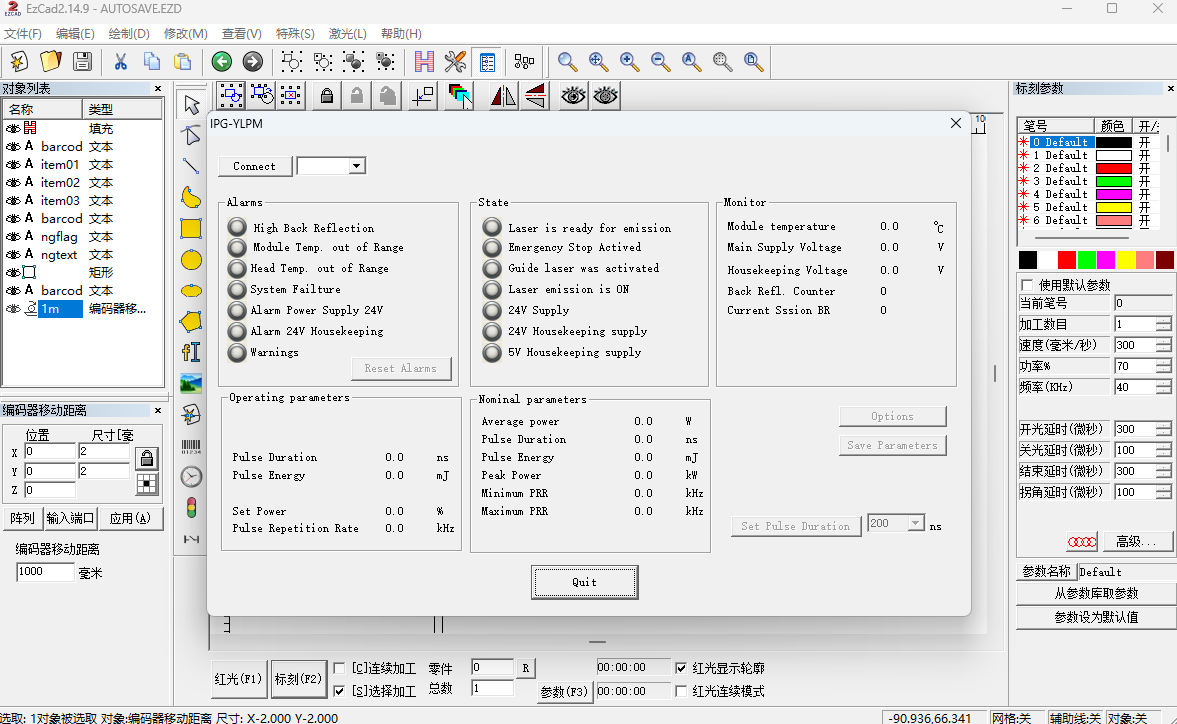Save the file with floppy disk icon
This screenshot has width=1177, height=724.
pos(82,62)
